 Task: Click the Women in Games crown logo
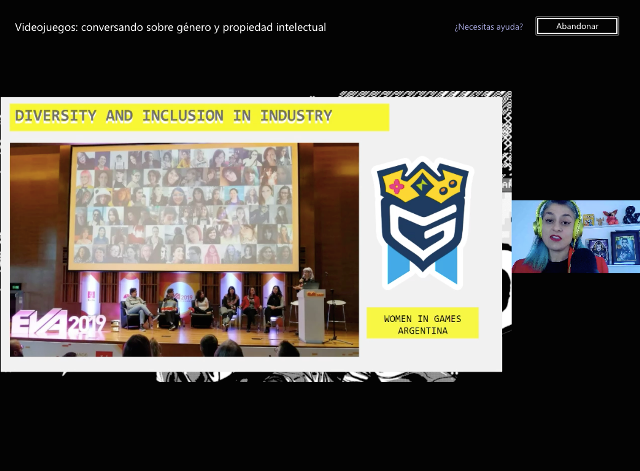(x=422, y=223)
